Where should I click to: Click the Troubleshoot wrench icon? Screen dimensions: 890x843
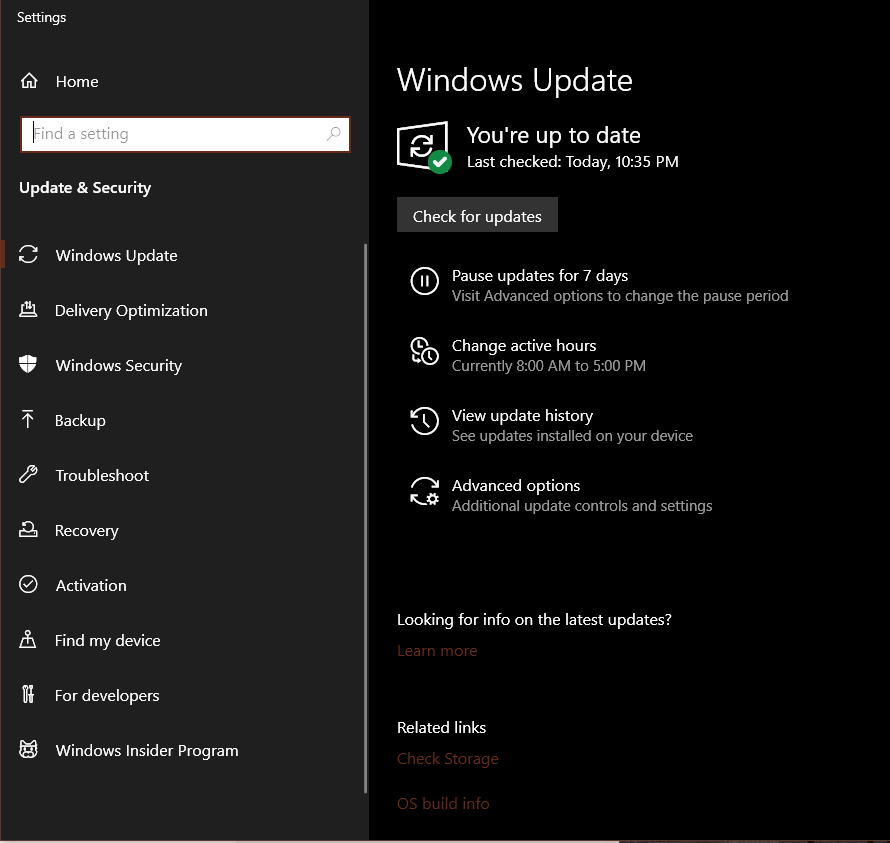pyautogui.click(x=29, y=475)
